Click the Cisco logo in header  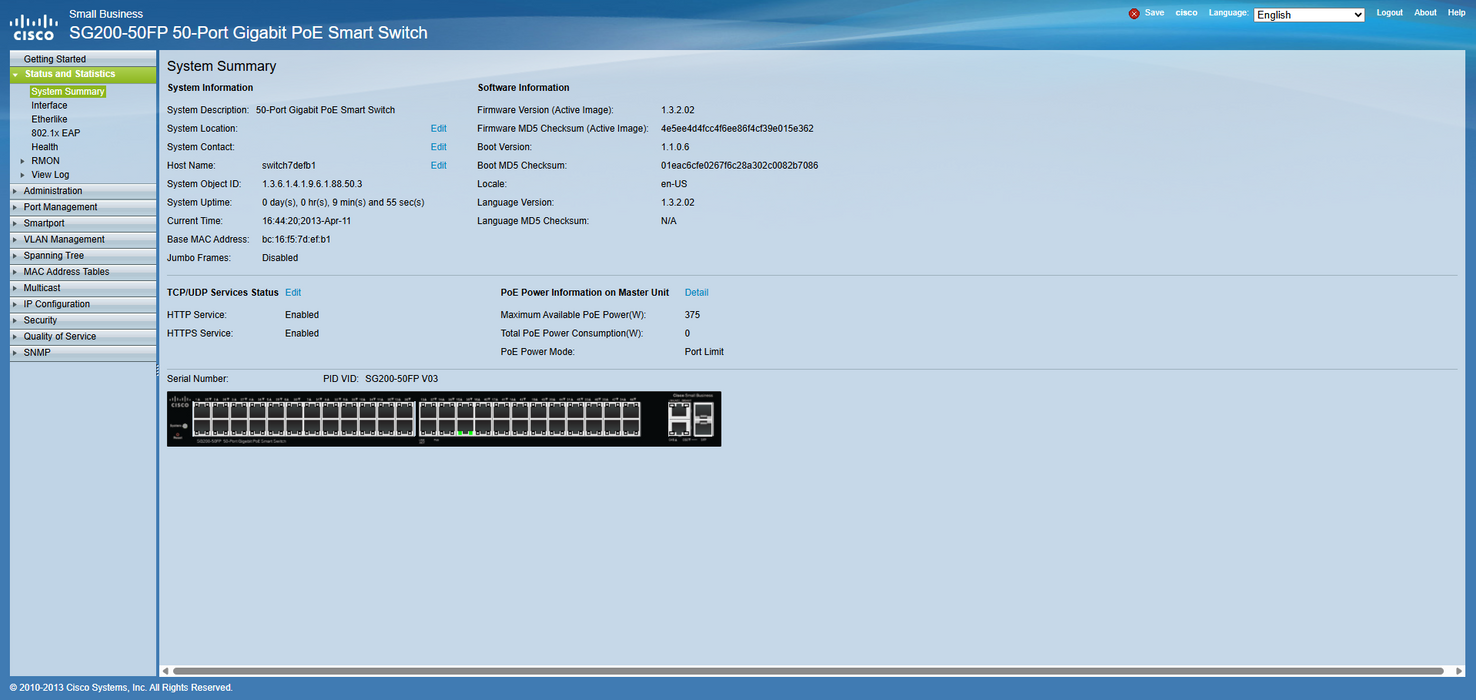click(x=34, y=25)
